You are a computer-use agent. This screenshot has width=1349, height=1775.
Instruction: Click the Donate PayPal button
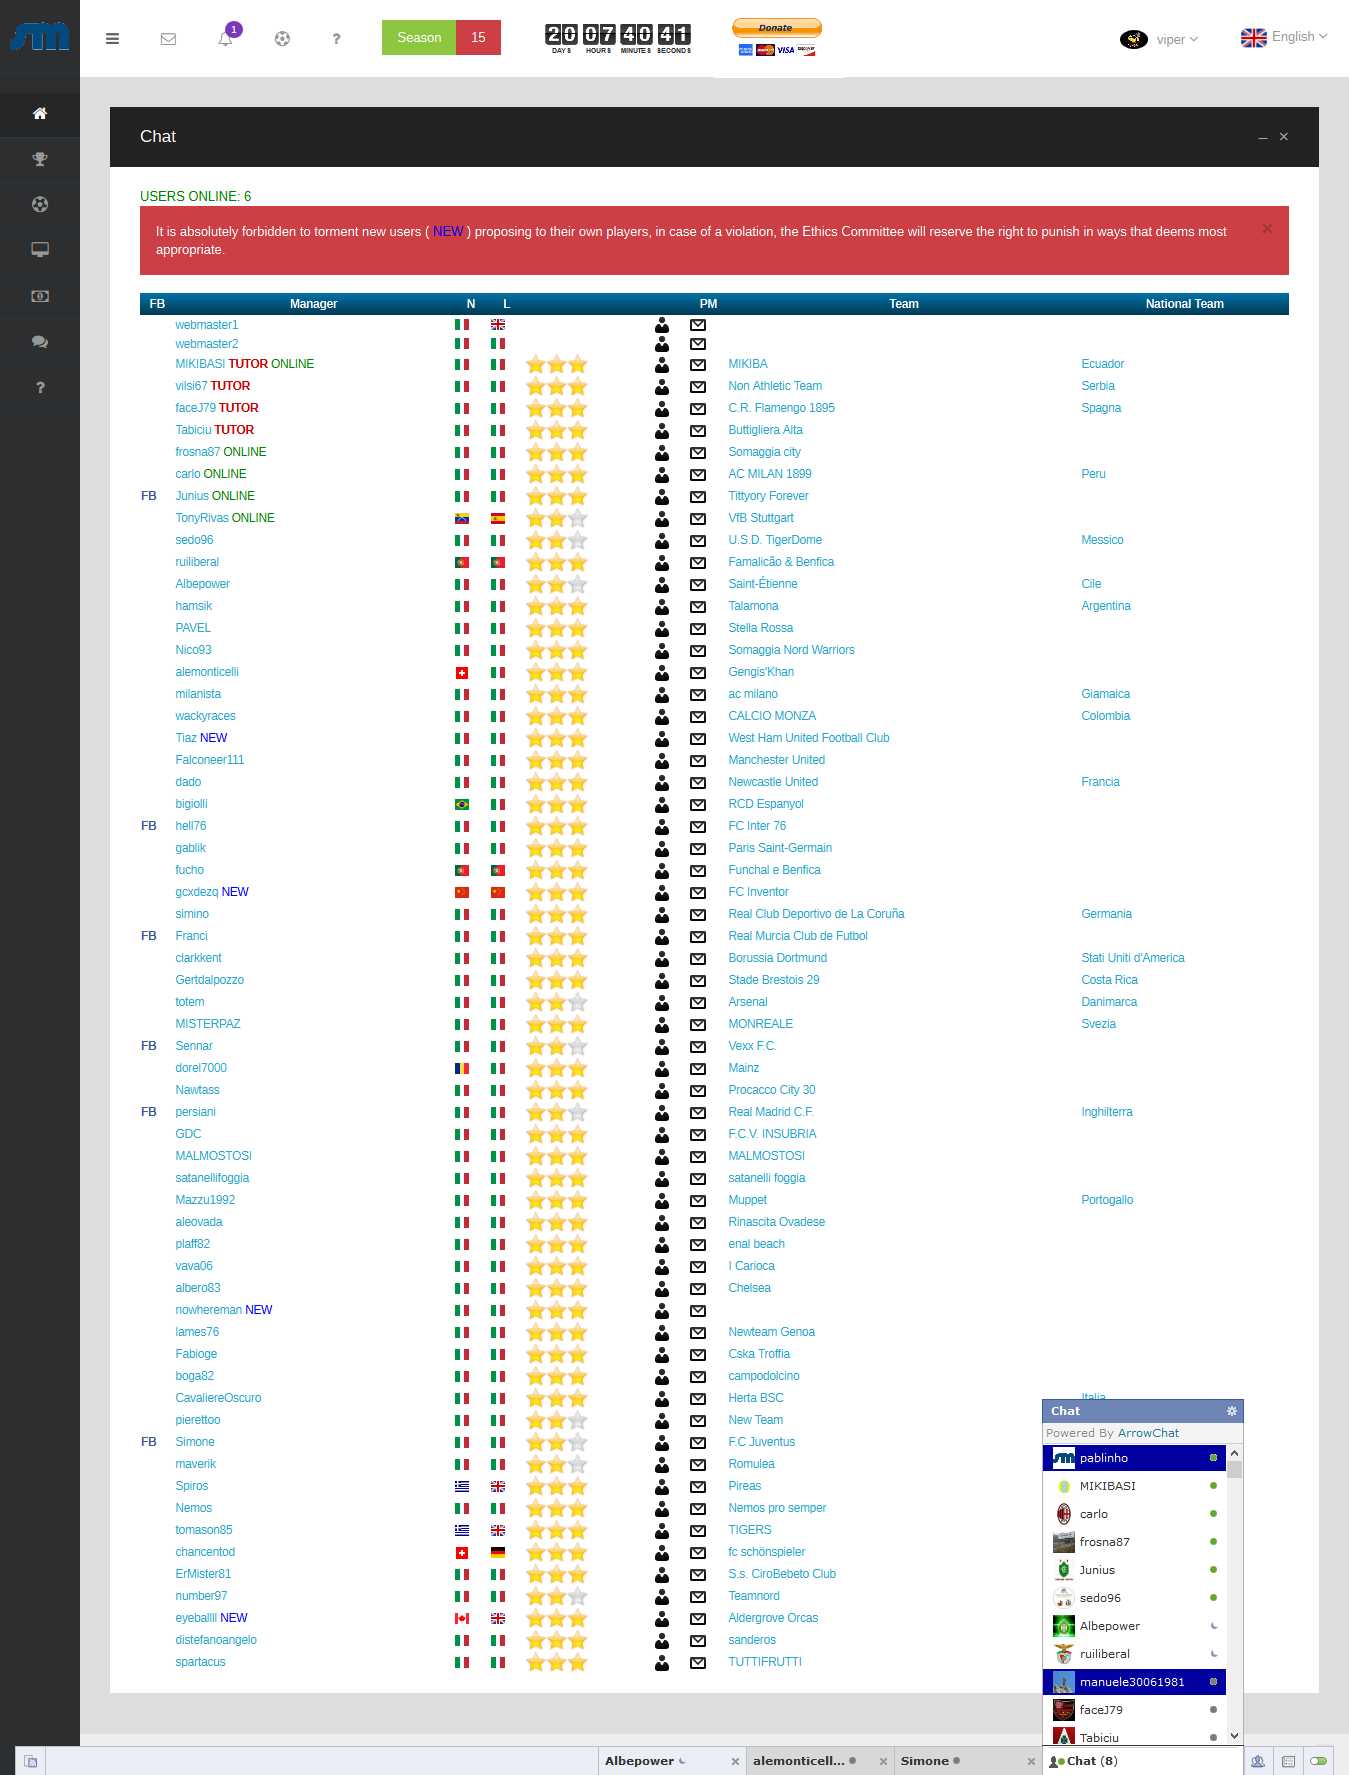point(777,28)
